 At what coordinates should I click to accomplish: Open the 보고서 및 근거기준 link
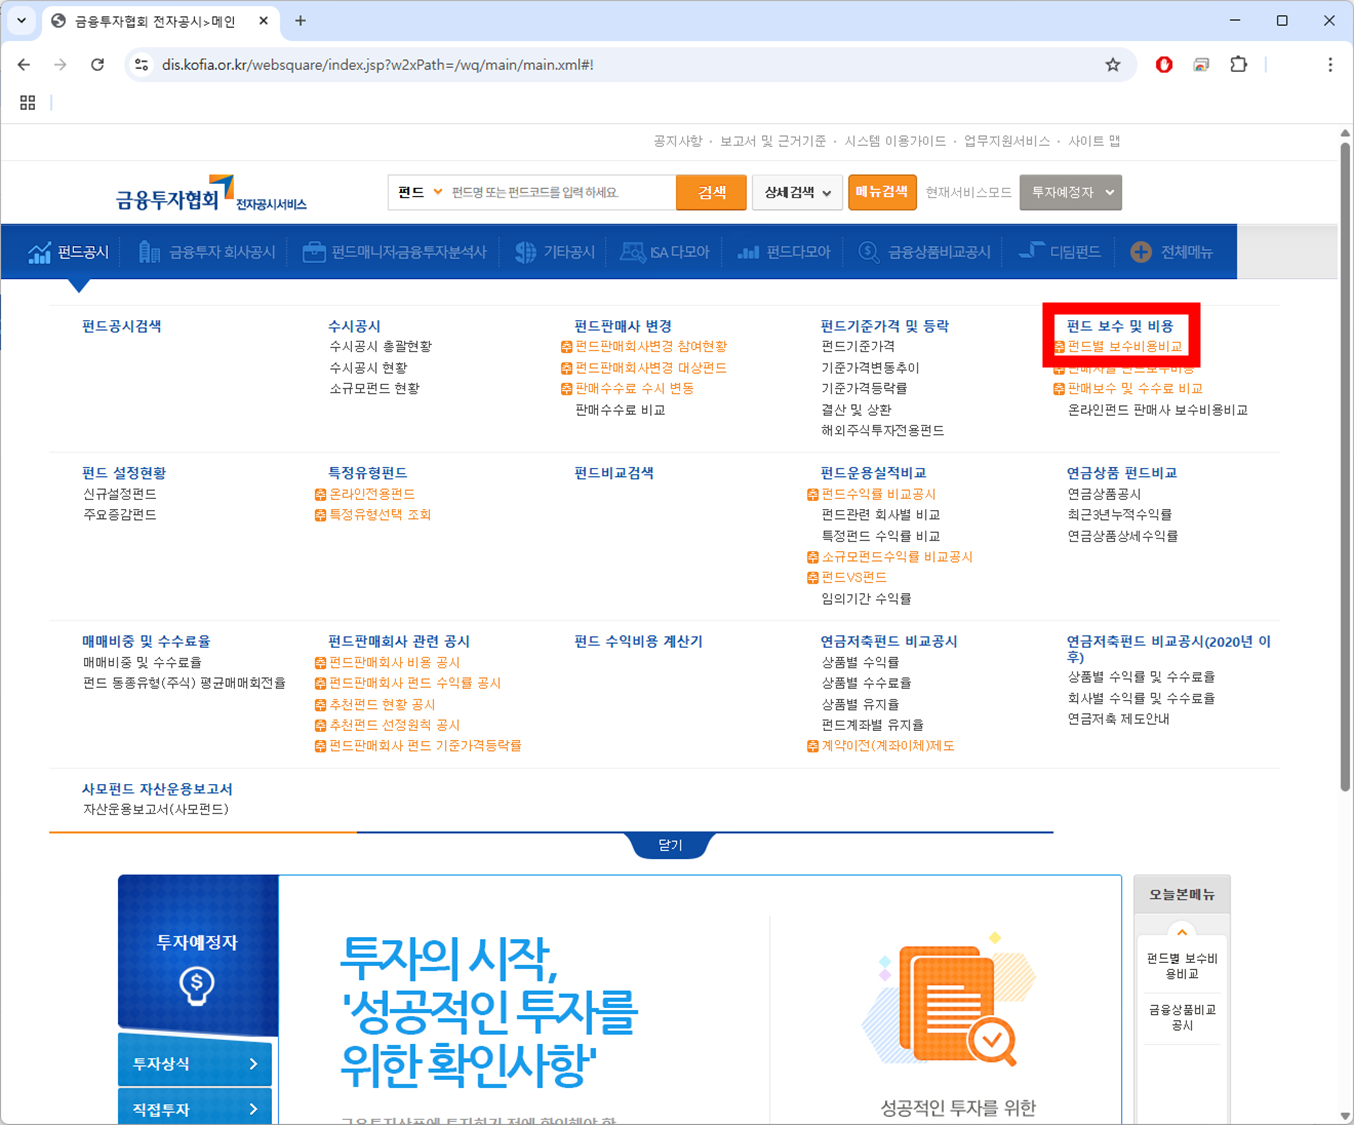[x=772, y=141]
